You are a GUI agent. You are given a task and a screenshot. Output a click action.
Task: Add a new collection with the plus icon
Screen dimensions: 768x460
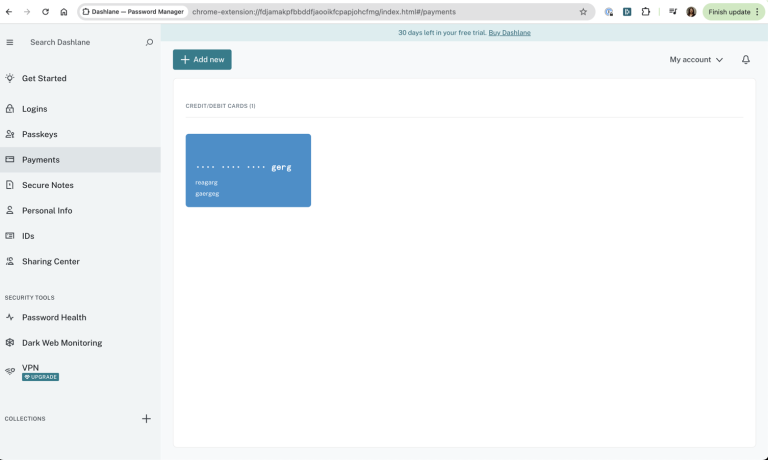click(146, 418)
